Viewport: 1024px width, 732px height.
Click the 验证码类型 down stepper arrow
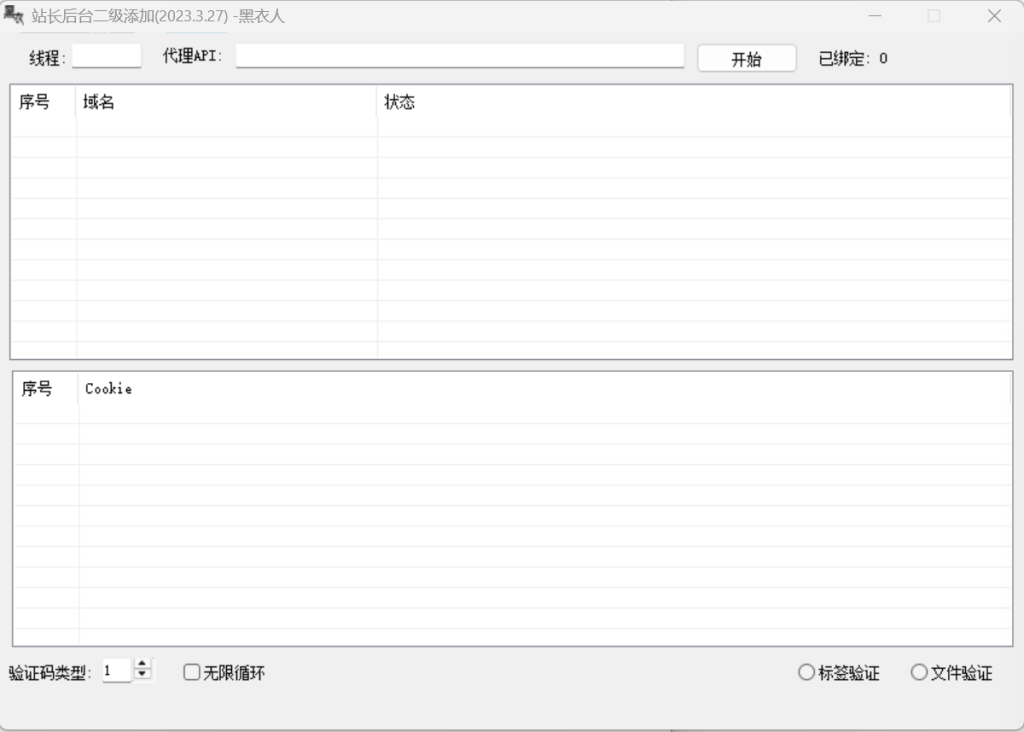coord(141,675)
